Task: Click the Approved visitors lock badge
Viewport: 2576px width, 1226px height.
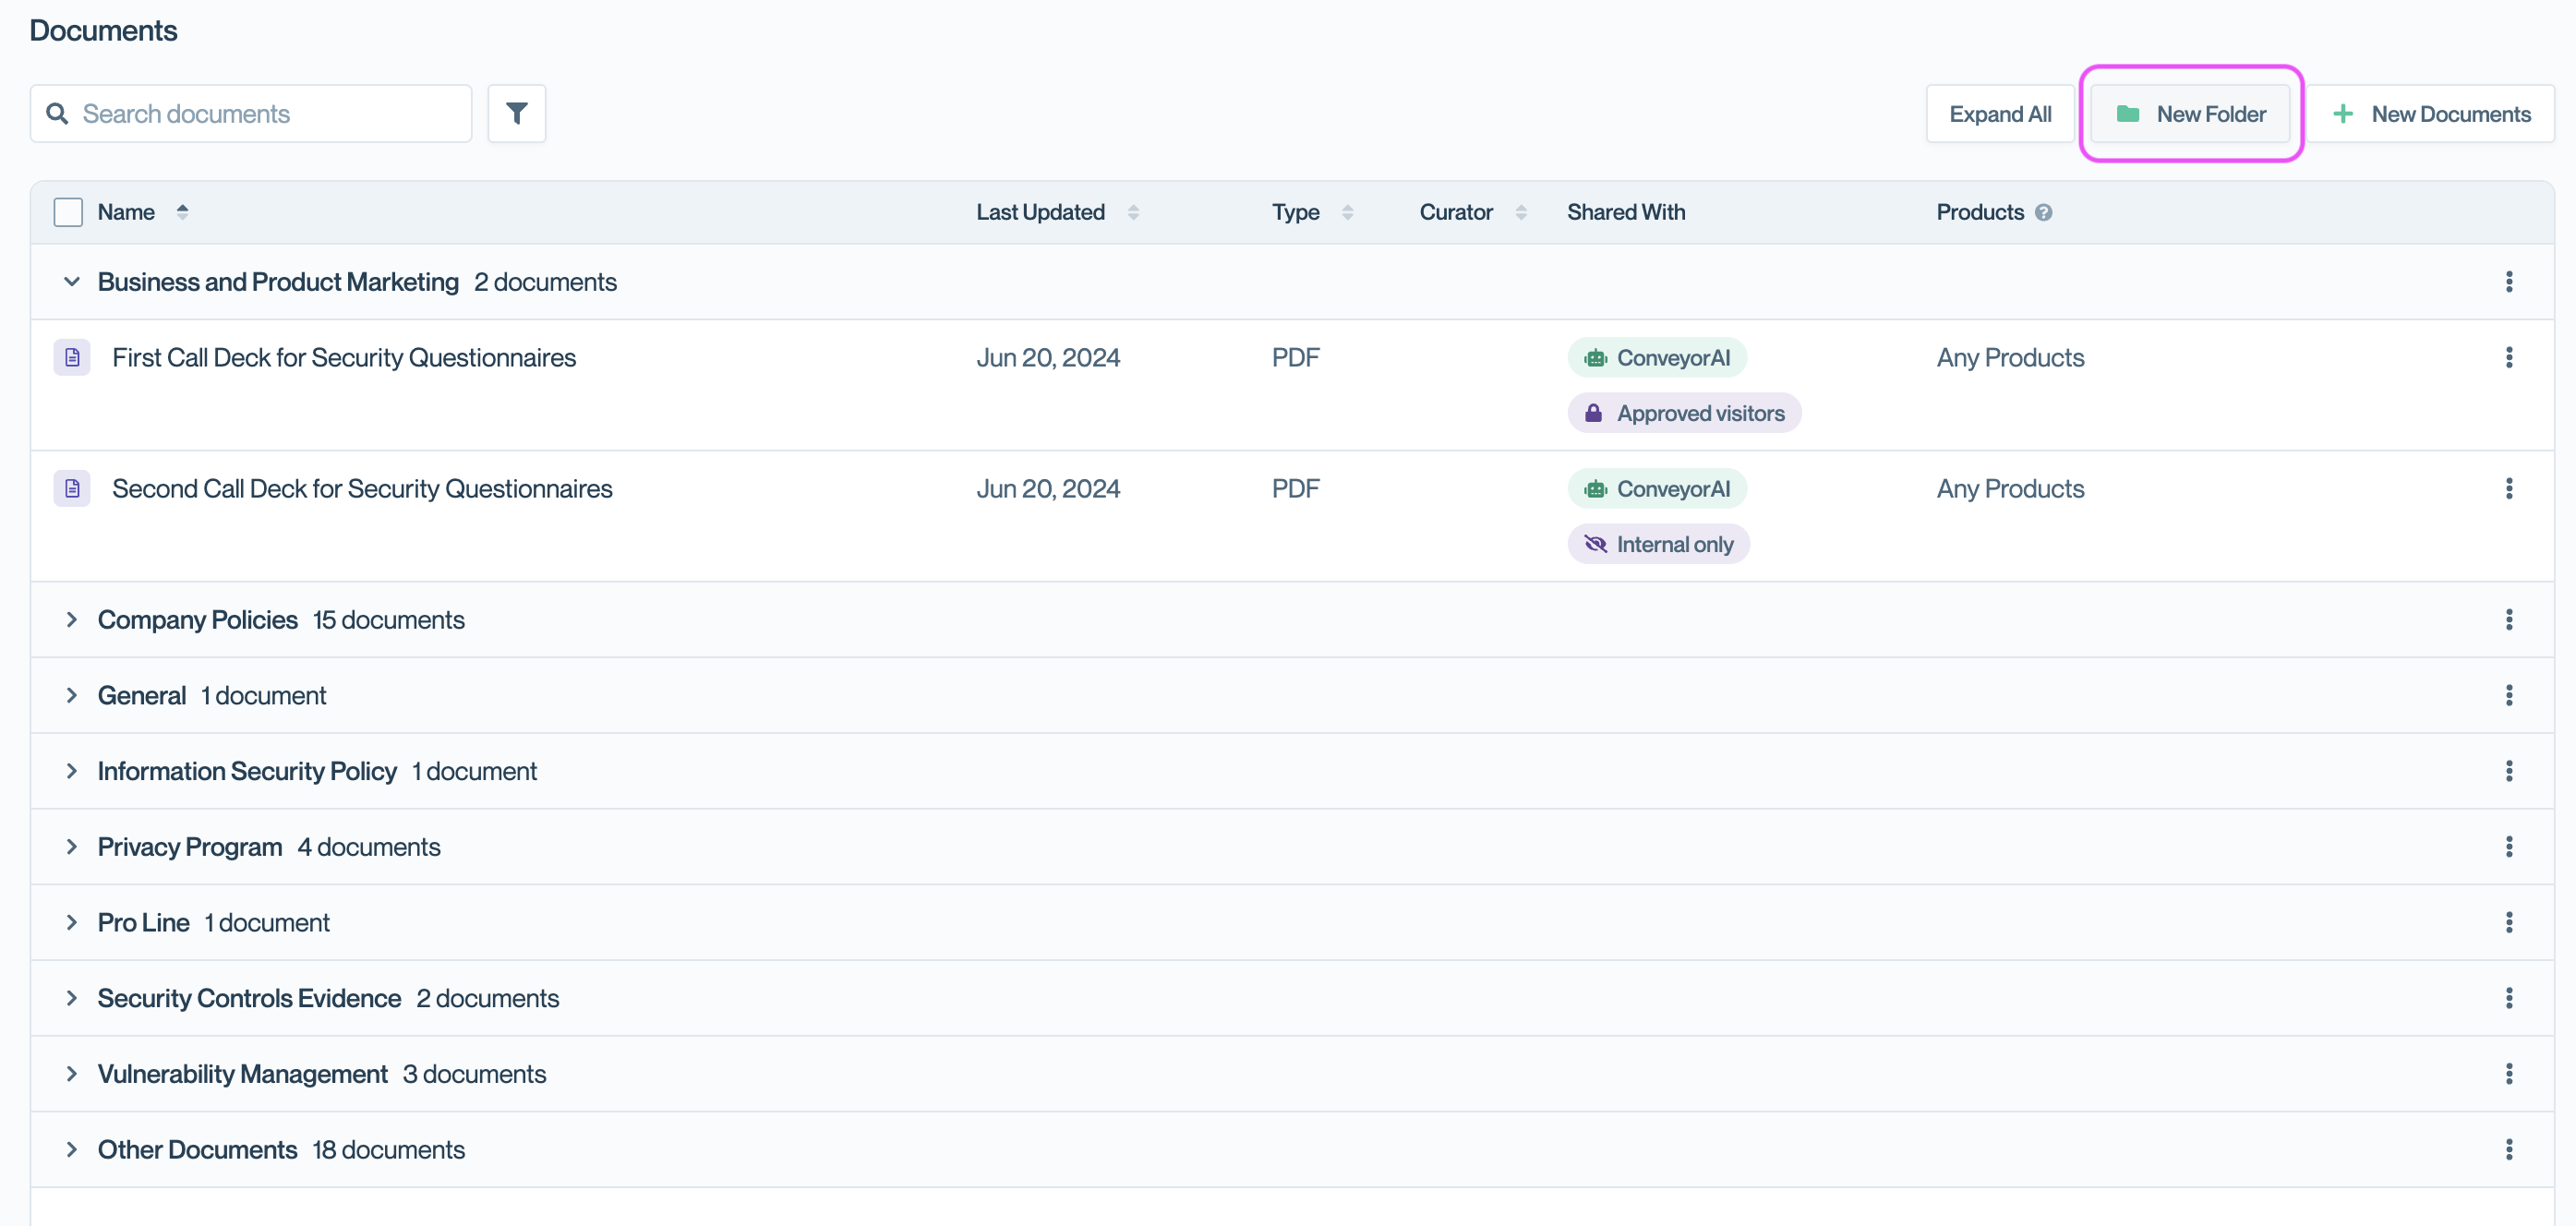Action: pos(1683,414)
